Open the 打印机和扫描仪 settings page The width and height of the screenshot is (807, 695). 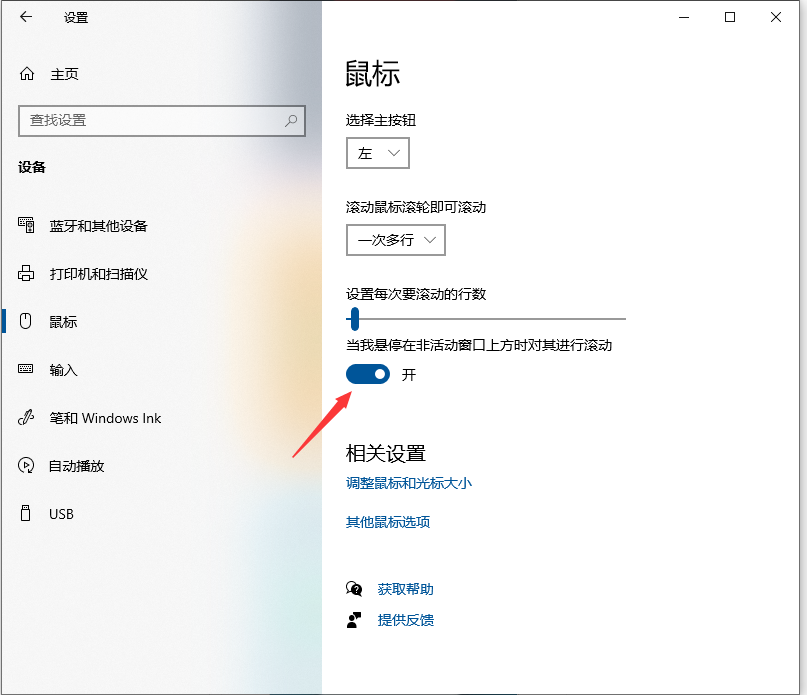98,274
